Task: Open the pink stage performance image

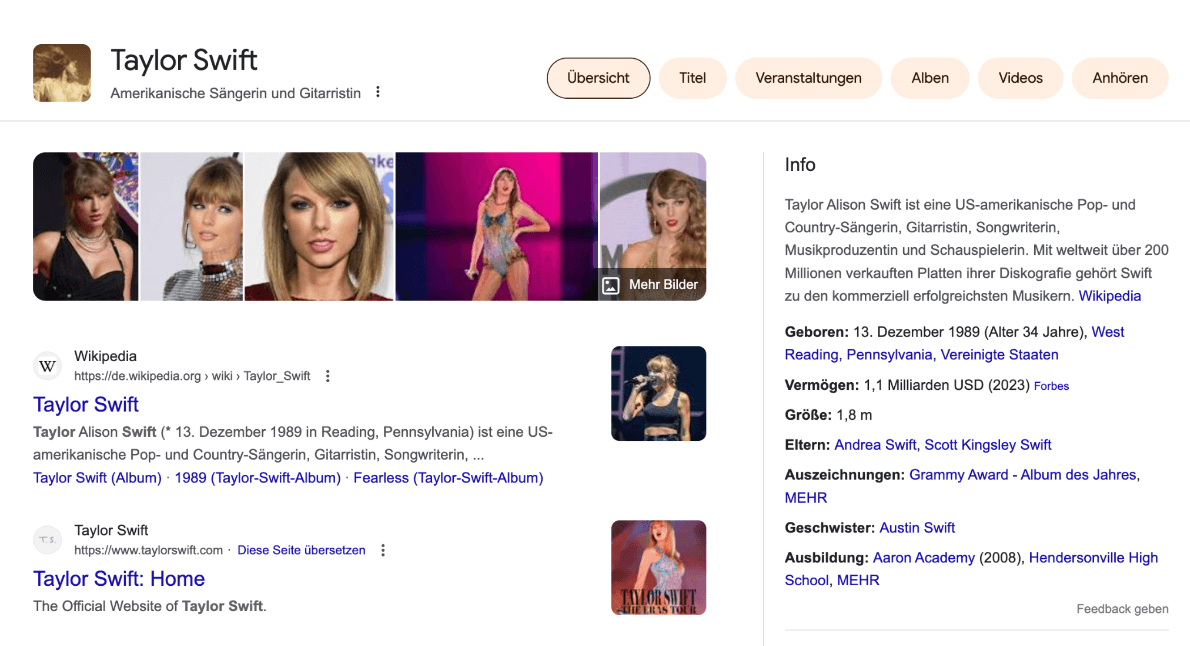Action: pos(496,226)
